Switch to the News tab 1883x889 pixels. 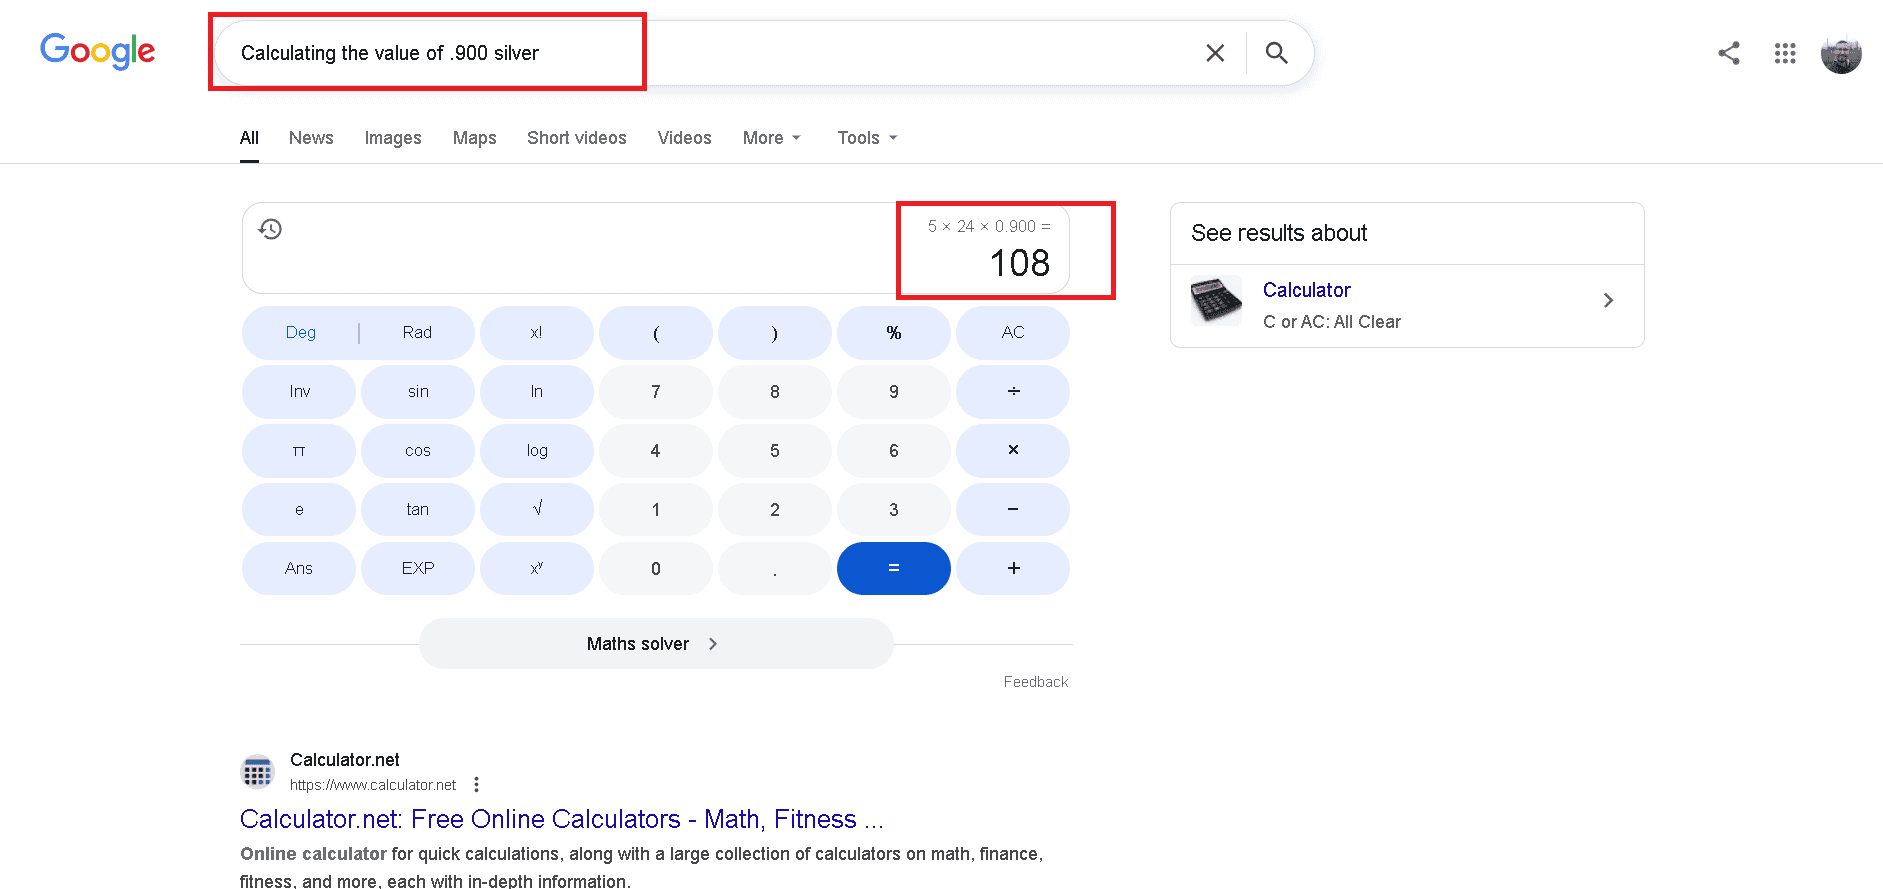pos(310,138)
